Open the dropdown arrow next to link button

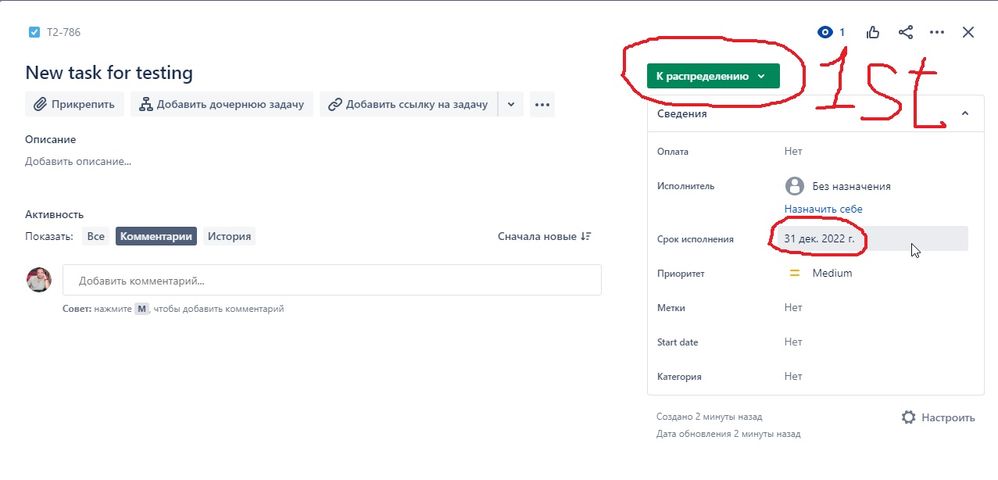pos(510,104)
